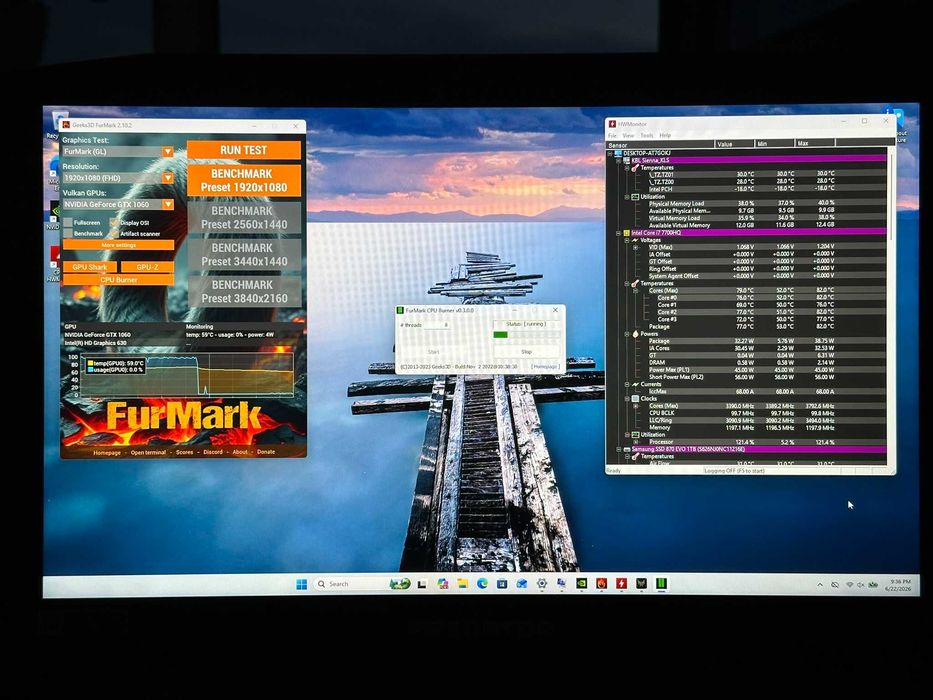Click the CPU Burner green progress bar

(526, 335)
